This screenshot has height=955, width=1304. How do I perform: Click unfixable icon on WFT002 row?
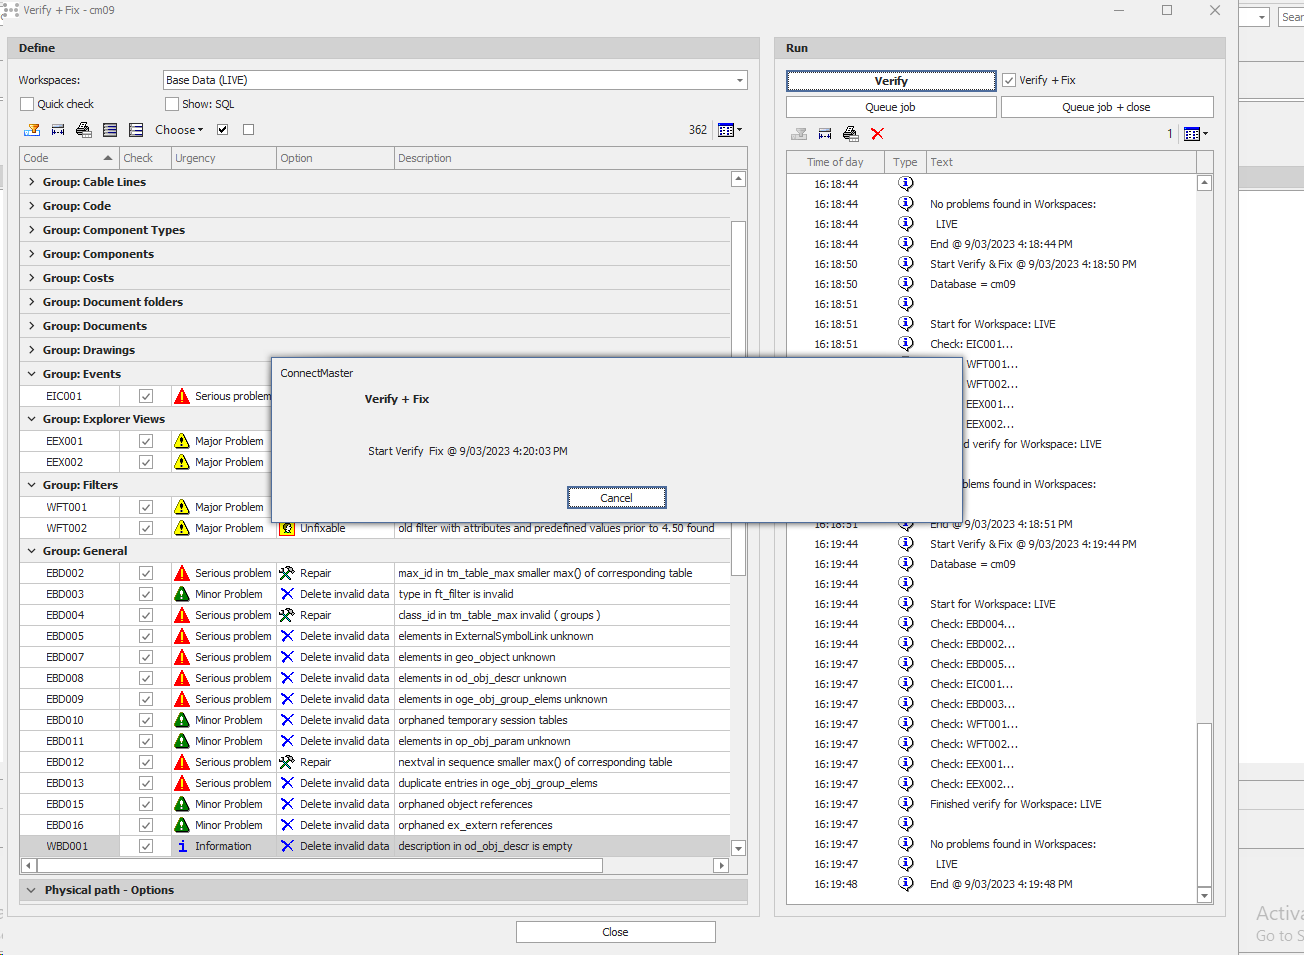point(287,528)
